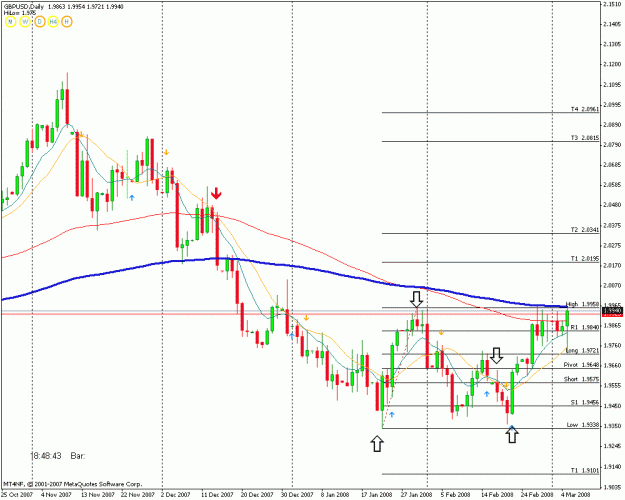Select the R1 1.9840 resistance label

tap(584, 327)
